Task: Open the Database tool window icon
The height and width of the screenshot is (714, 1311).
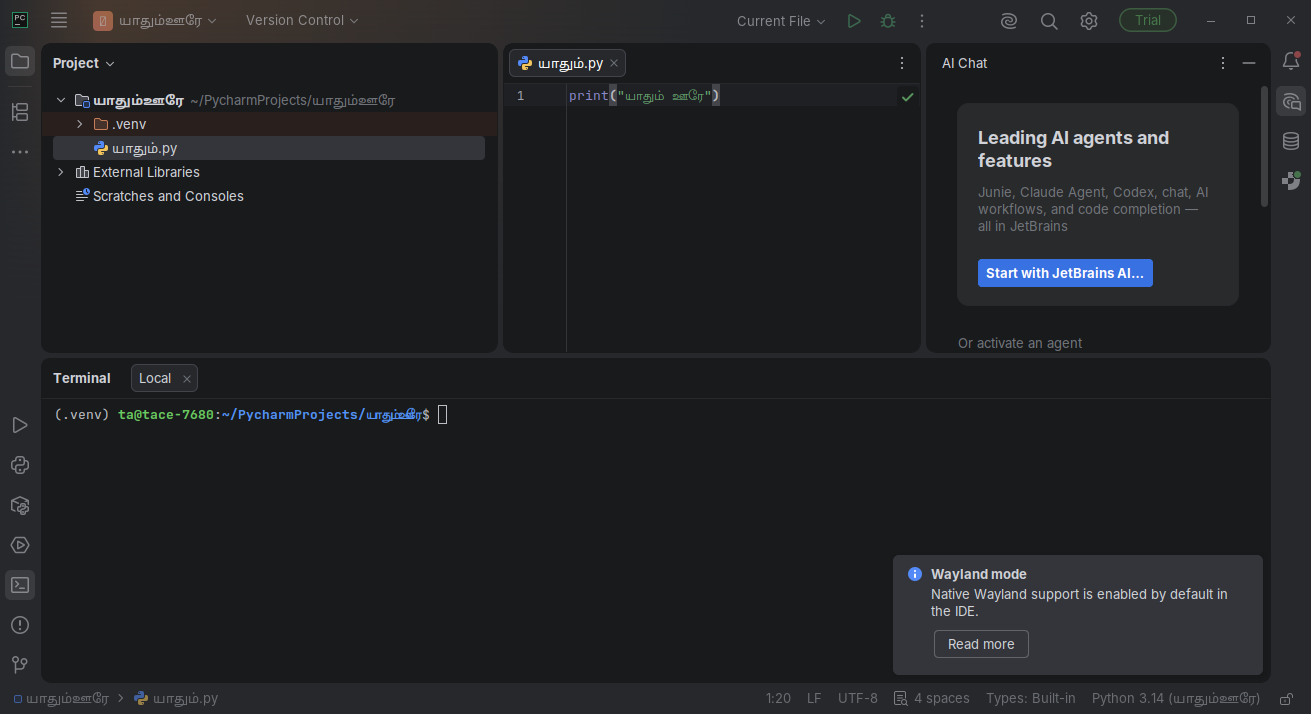Action: point(1291,141)
